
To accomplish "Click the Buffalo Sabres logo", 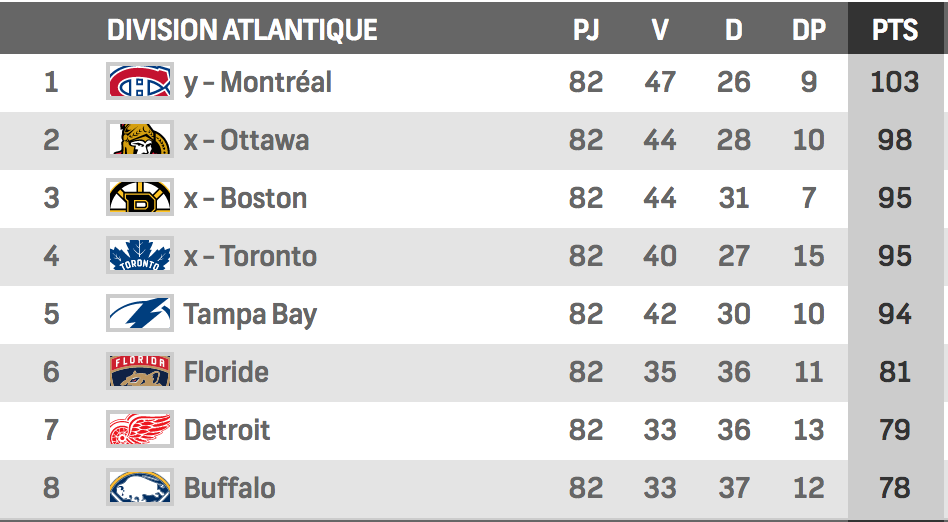I will pyautogui.click(x=140, y=488).
